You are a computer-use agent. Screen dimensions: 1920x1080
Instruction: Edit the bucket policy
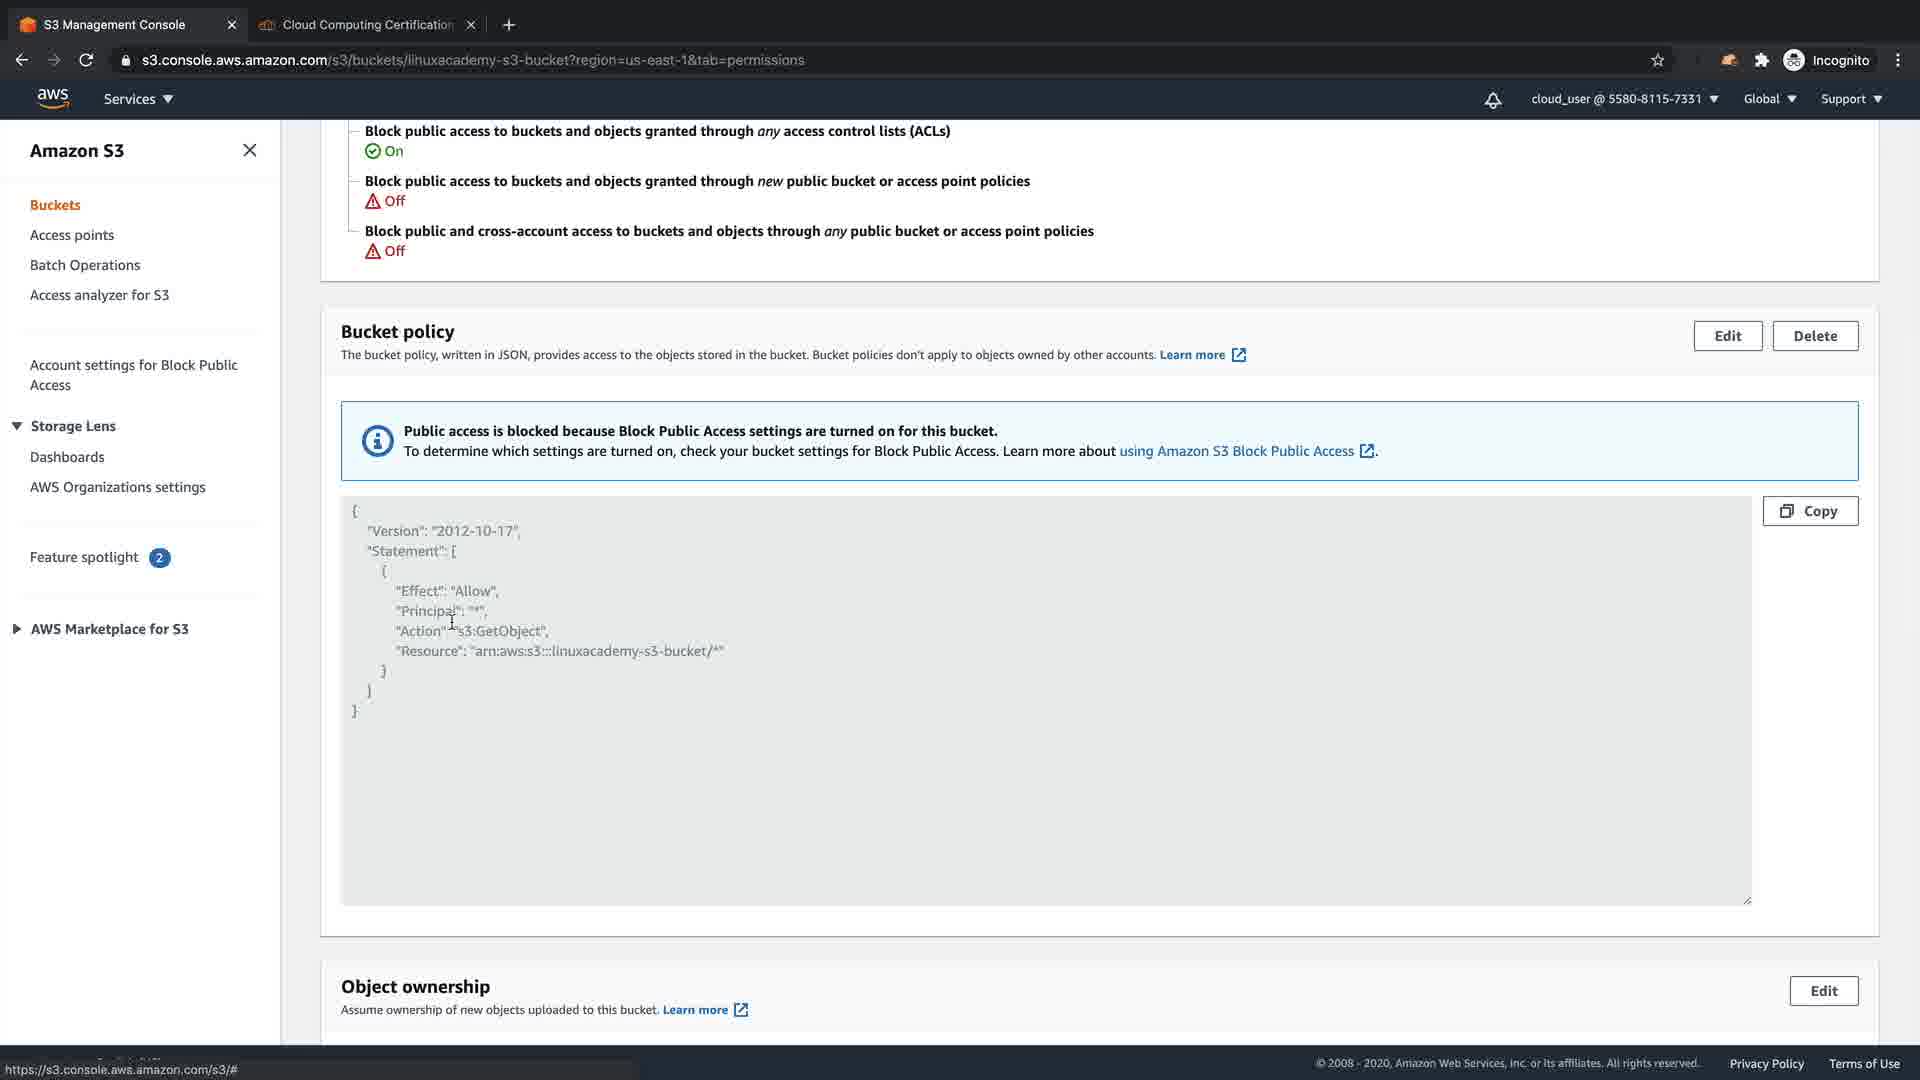click(1727, 336)
